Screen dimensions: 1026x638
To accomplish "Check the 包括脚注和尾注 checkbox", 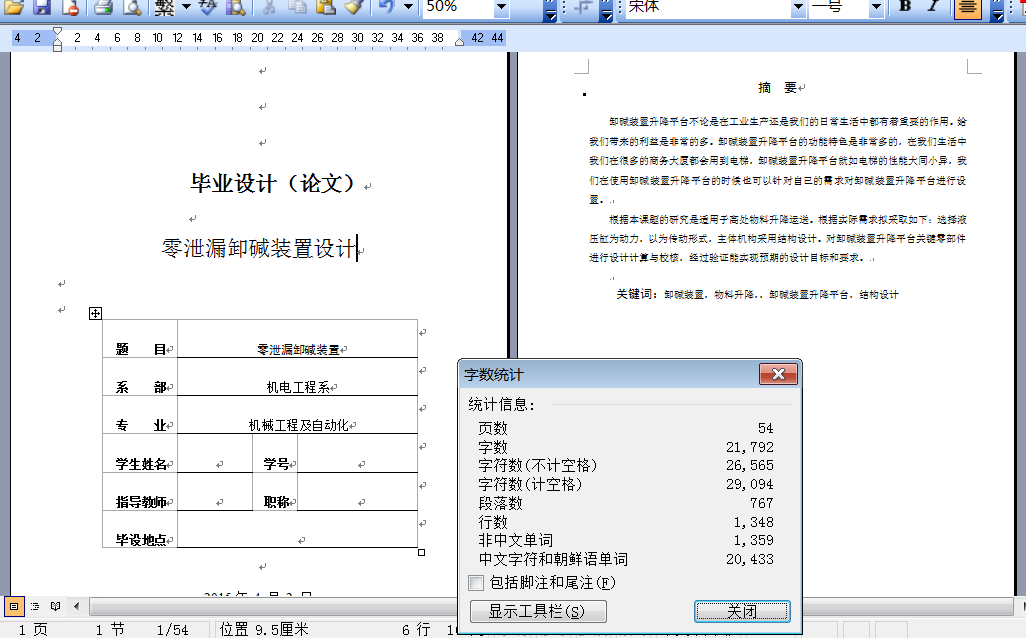I will click(476, 582).
